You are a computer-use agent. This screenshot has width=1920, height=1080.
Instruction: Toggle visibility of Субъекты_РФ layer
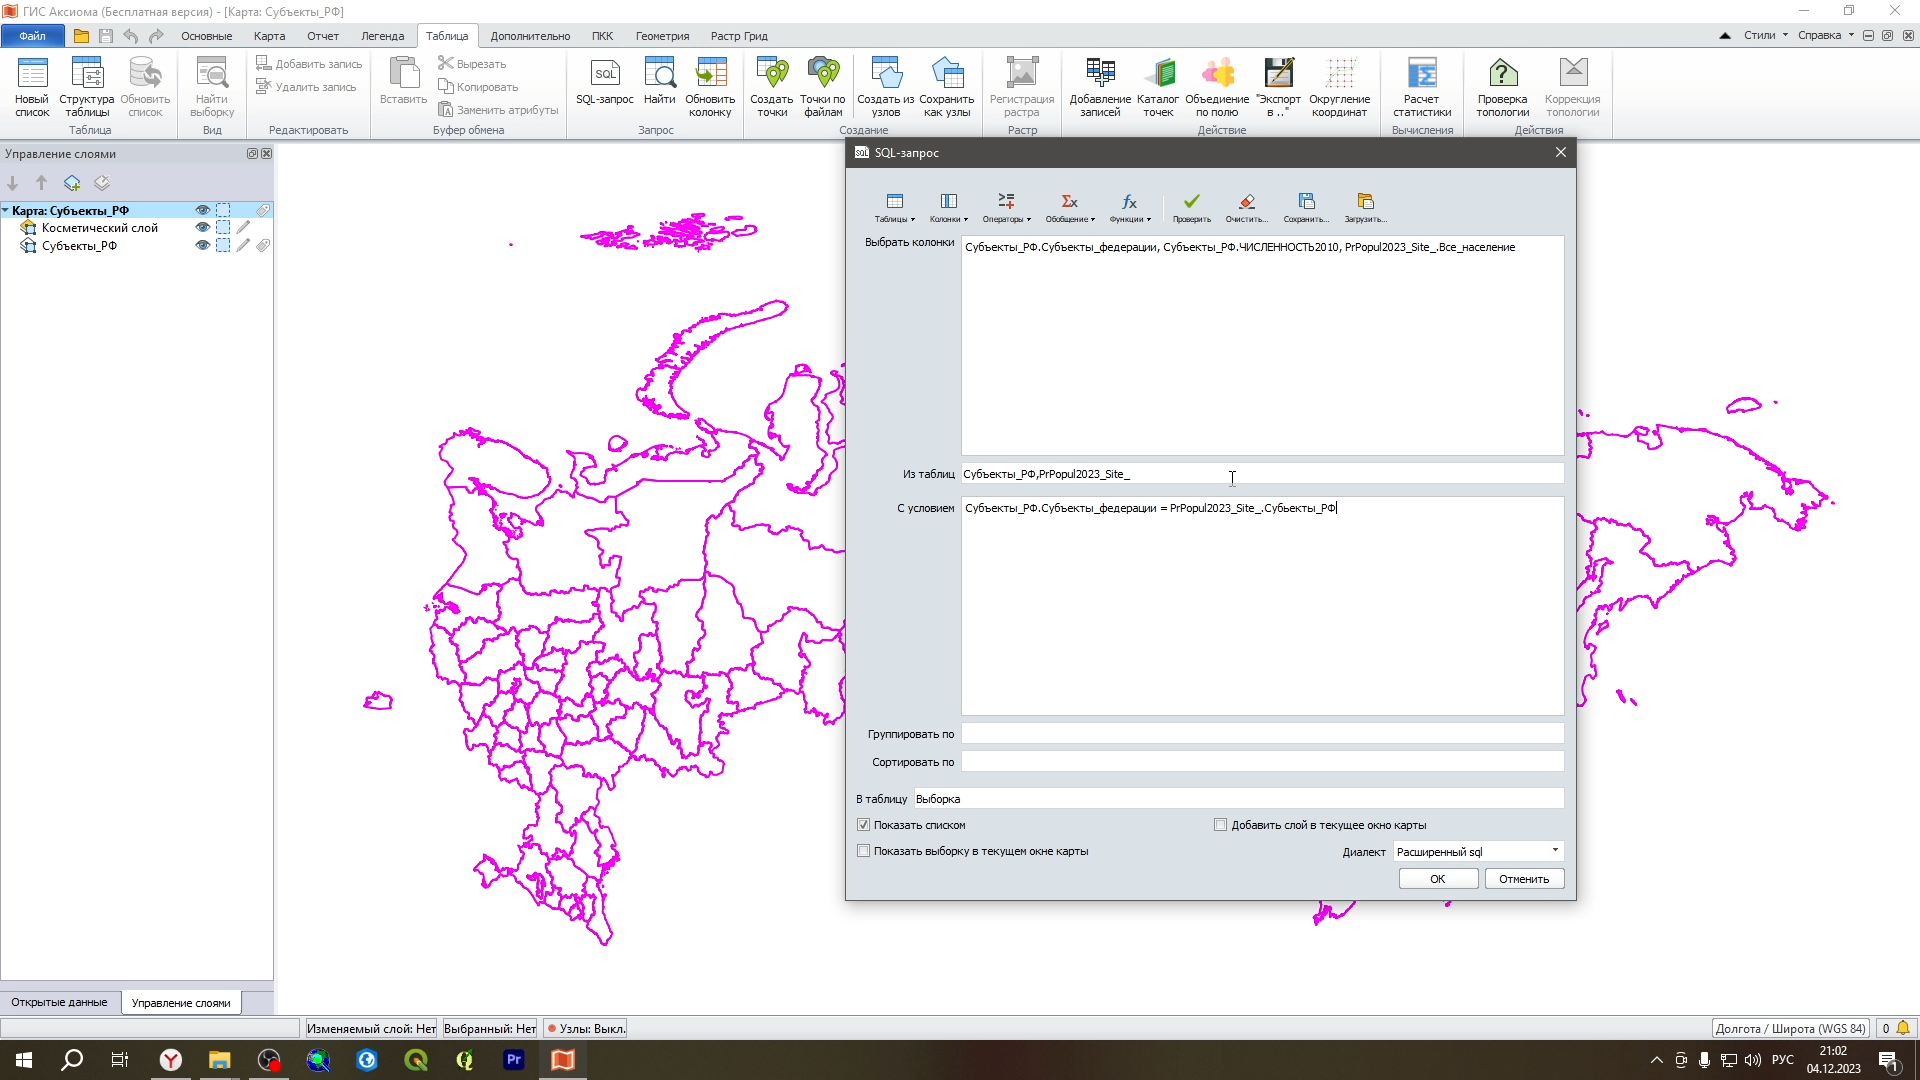point(203,245)
